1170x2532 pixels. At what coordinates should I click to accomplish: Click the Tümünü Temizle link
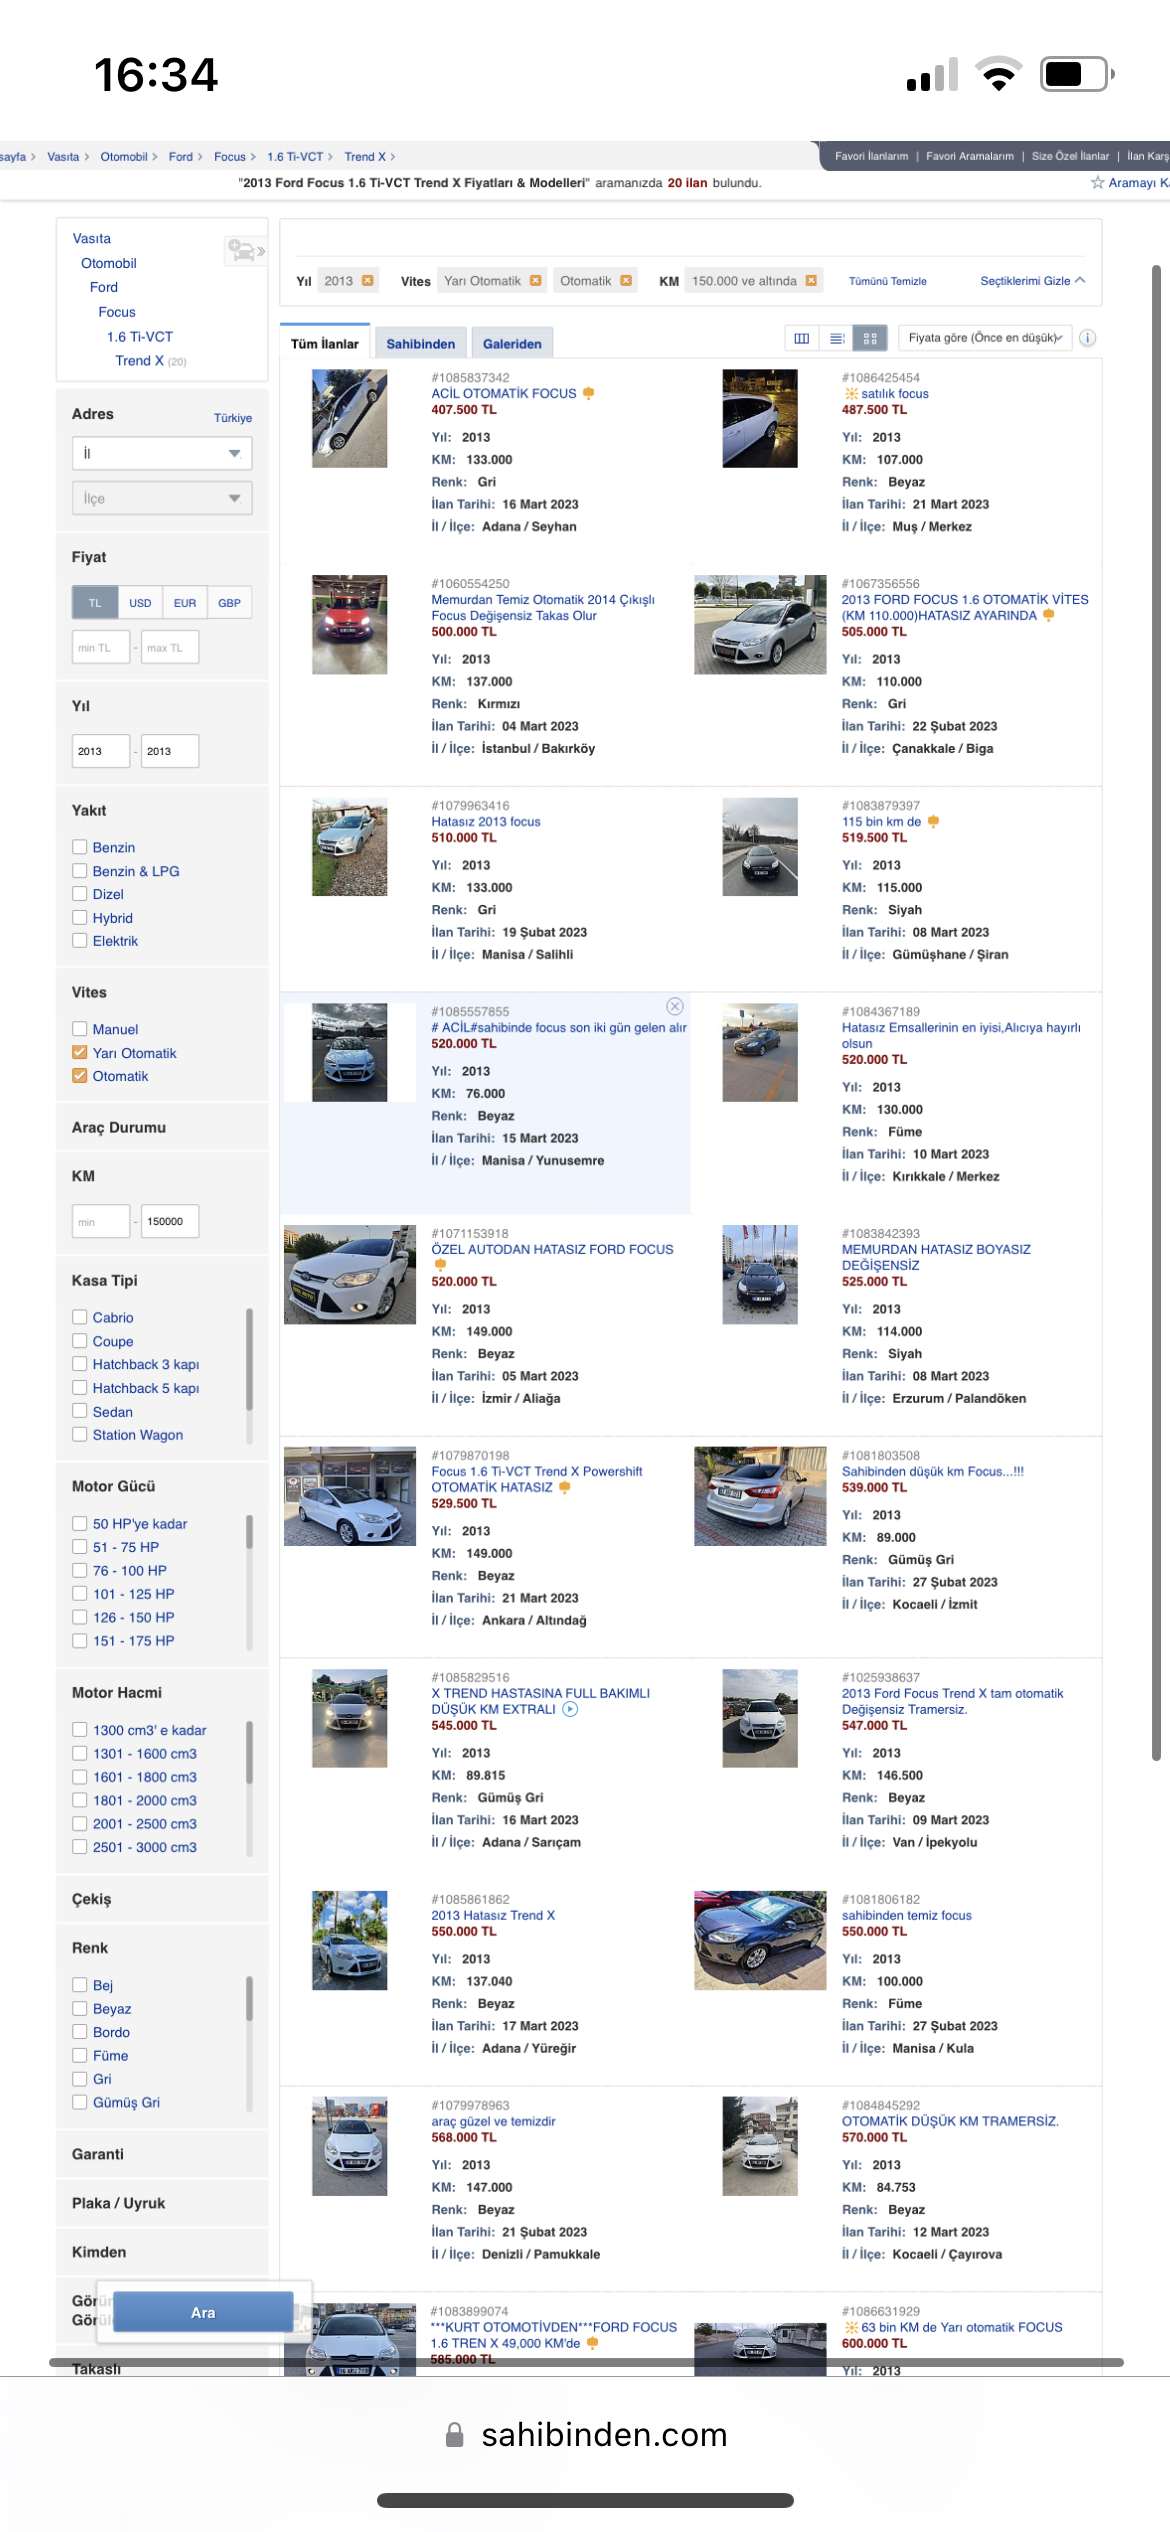click(888, 281)
